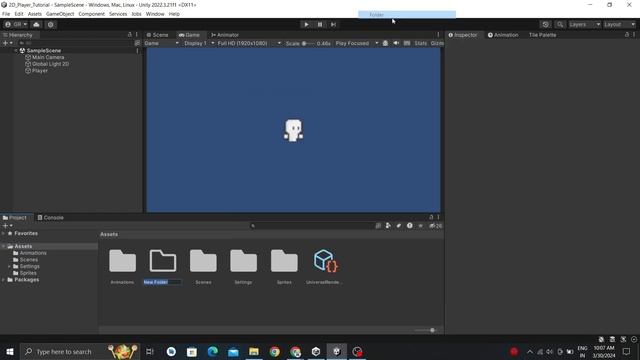Open the cloud services icon
Screen dimensions: 640x360
coord(36,24)
